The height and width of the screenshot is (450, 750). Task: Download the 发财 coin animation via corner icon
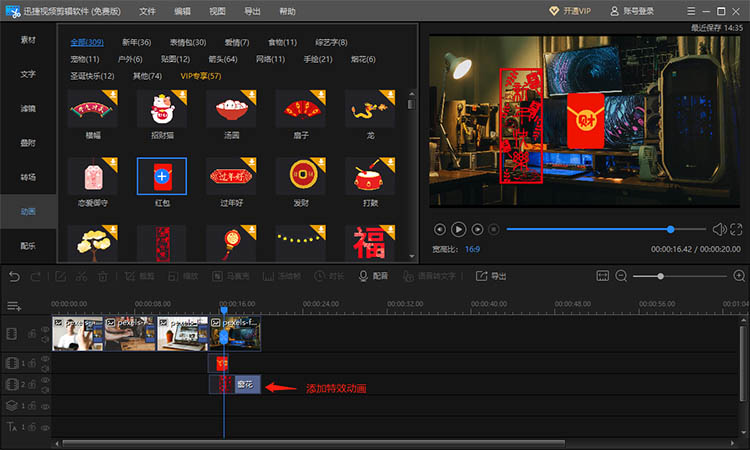321,162
